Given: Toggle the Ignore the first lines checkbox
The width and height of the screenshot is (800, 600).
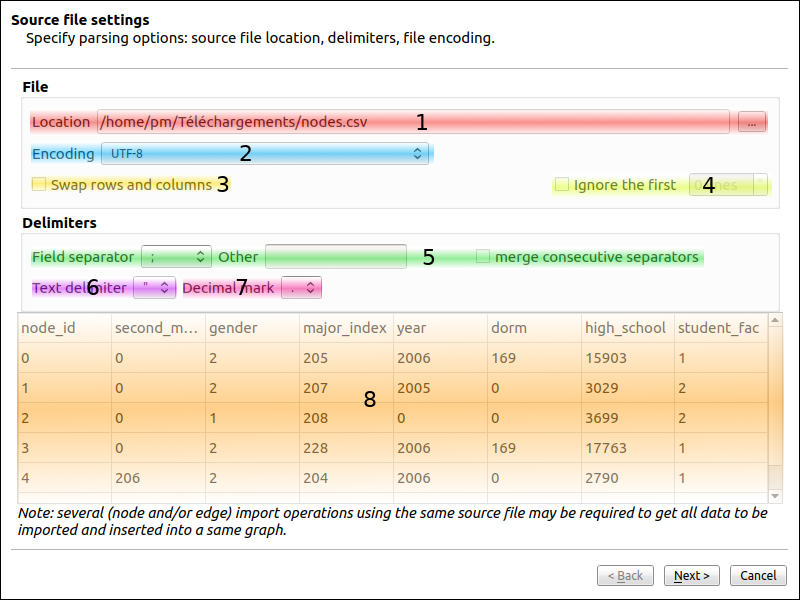Looking at the screenshot, I should click(x=562, y=185).
